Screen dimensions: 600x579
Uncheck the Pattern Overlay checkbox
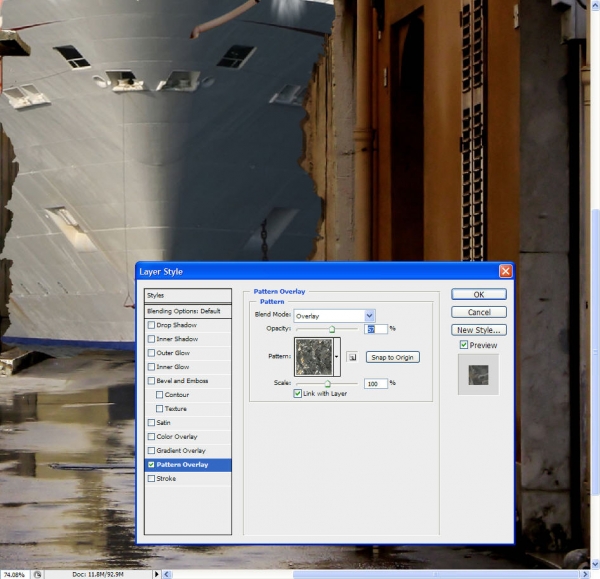(x=151, y=465)
